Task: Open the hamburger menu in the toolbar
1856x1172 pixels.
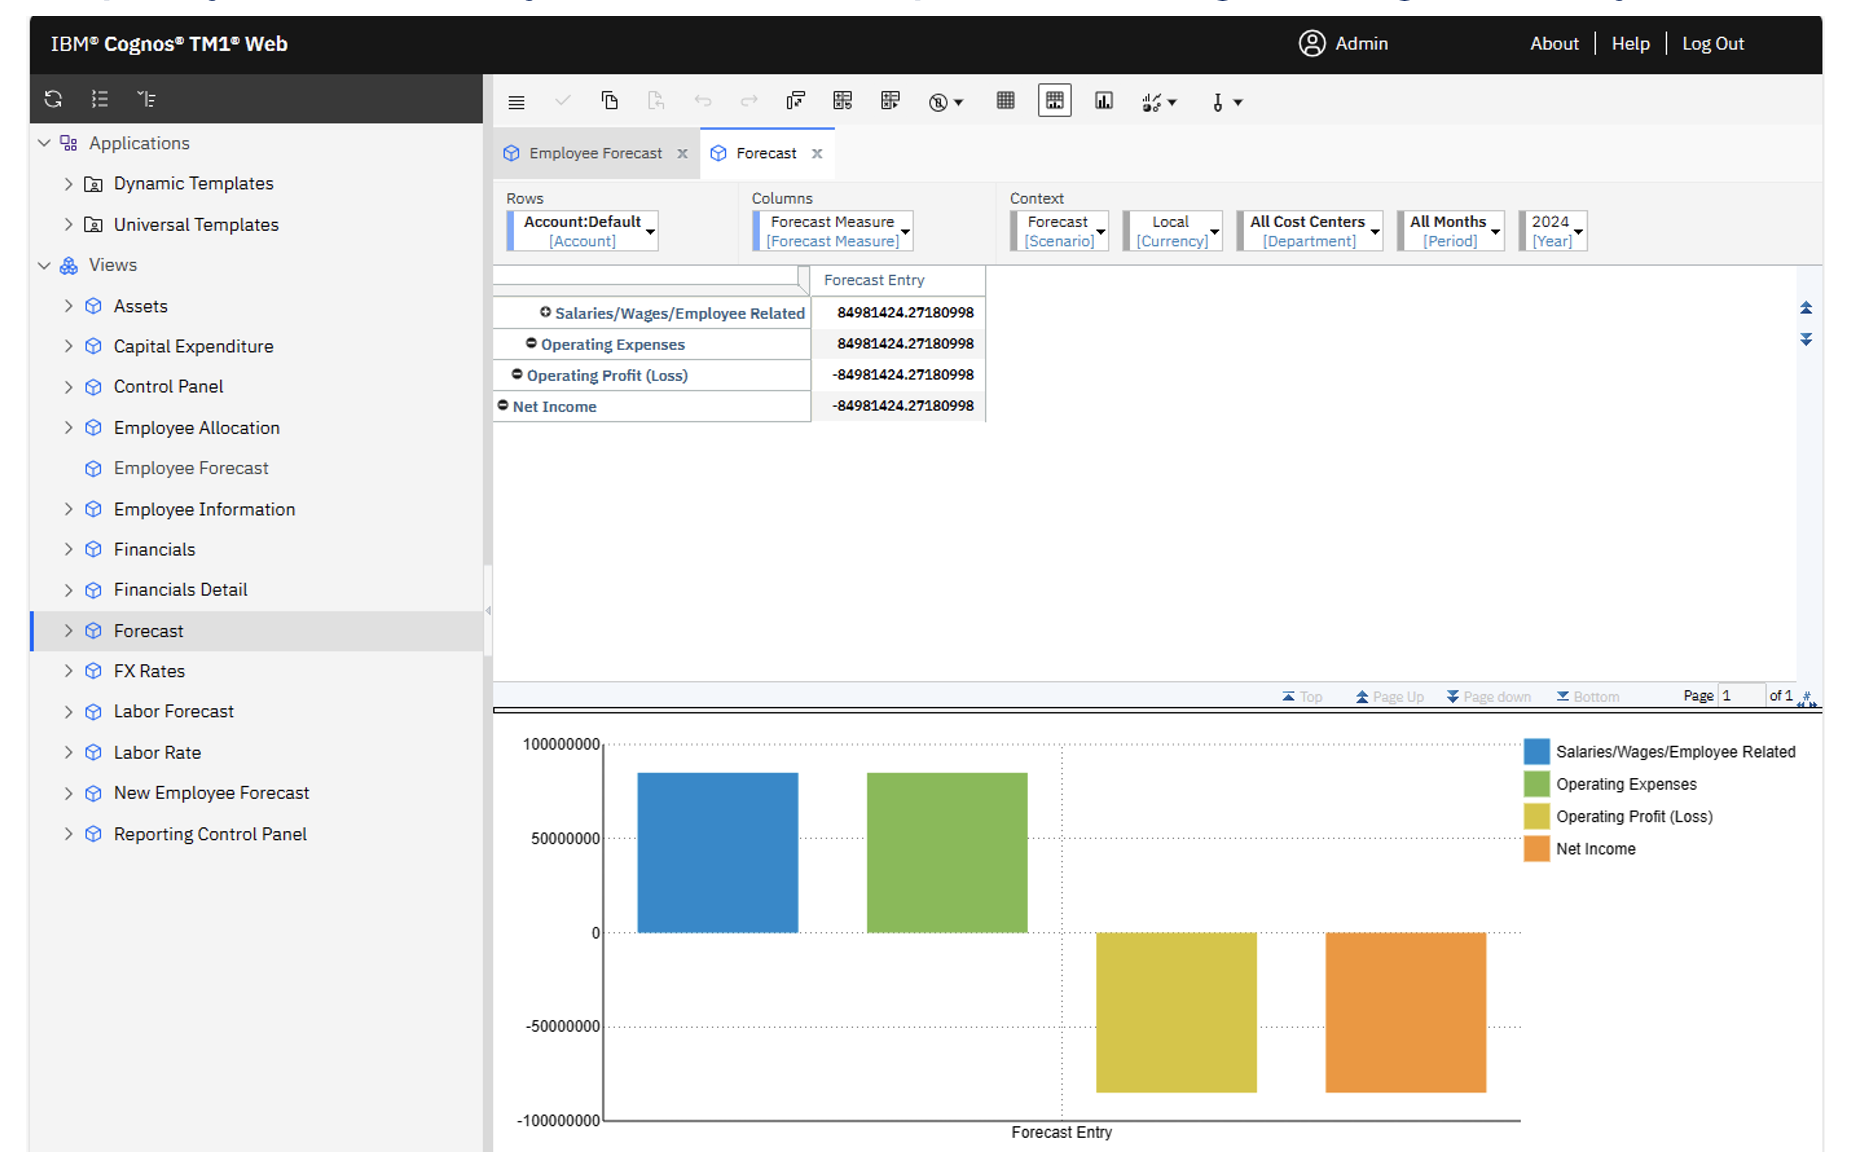Action: coord(516,100)
